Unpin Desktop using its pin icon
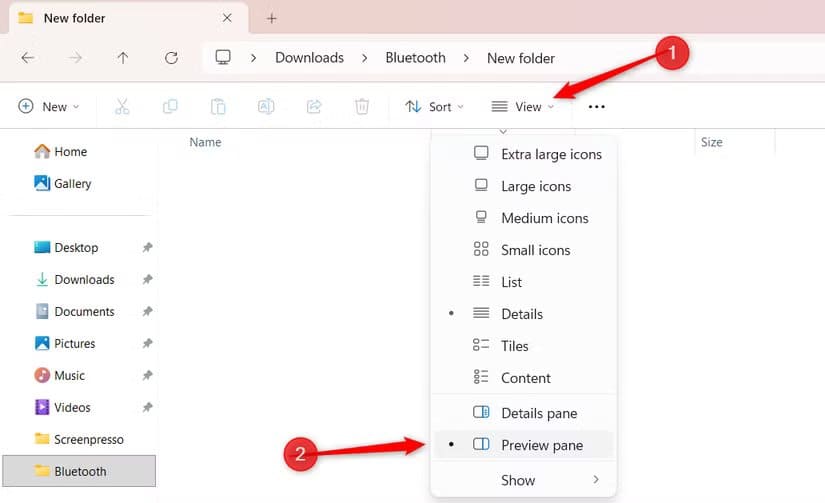The height and width of the screenshot is (503, 825). pyautogui.click(x=147, y=247)
